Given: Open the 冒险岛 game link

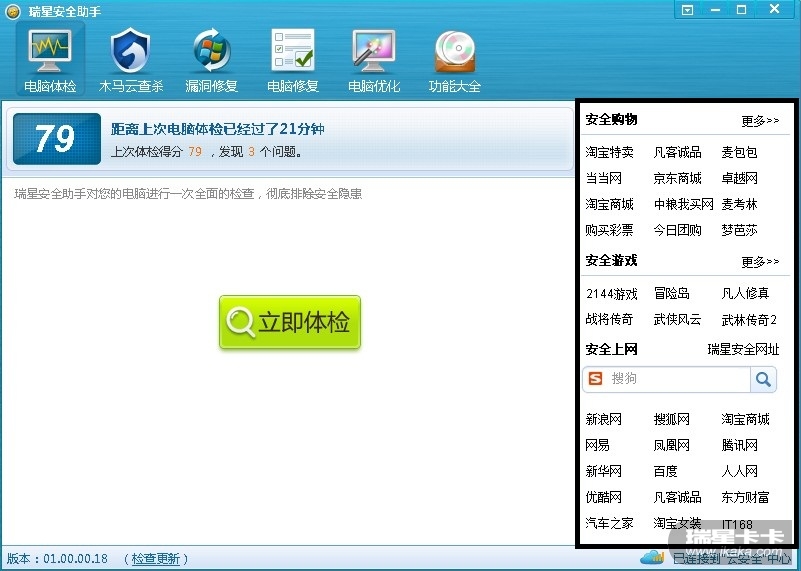Looking at the screenshot, I should (671, 293).
